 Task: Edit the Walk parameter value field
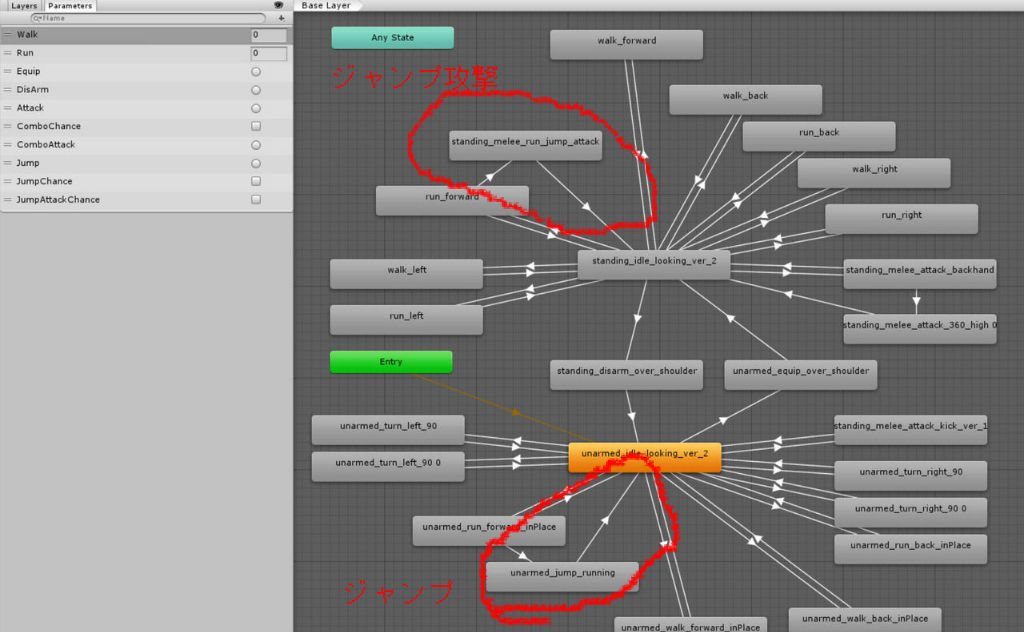pyautogui.click(x=268, y=35)
